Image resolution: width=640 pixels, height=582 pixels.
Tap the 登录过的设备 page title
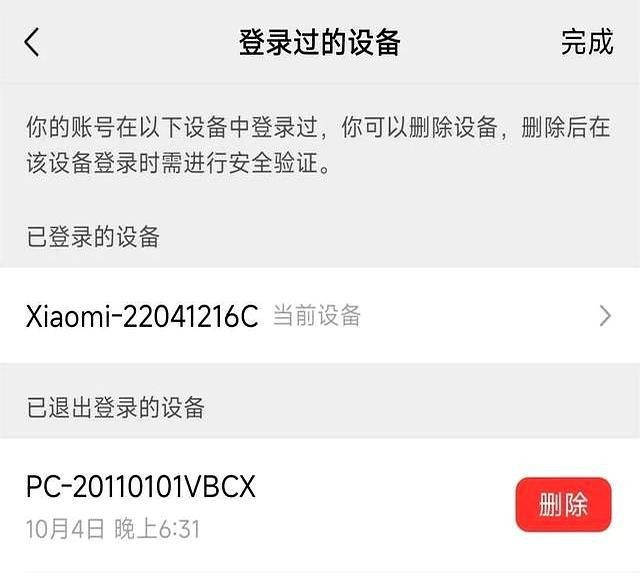click(x=320, y=42)
